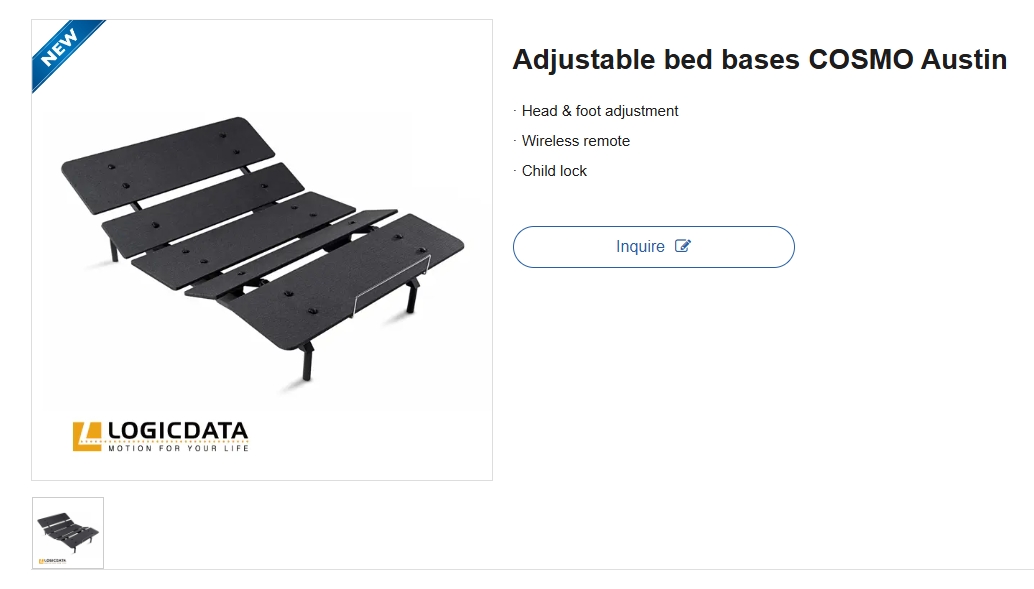The height and width of the screenshot is (589, 1034).
Task: Click the pencil edit icon beside Inquire
Action: [x=683, y=246]
